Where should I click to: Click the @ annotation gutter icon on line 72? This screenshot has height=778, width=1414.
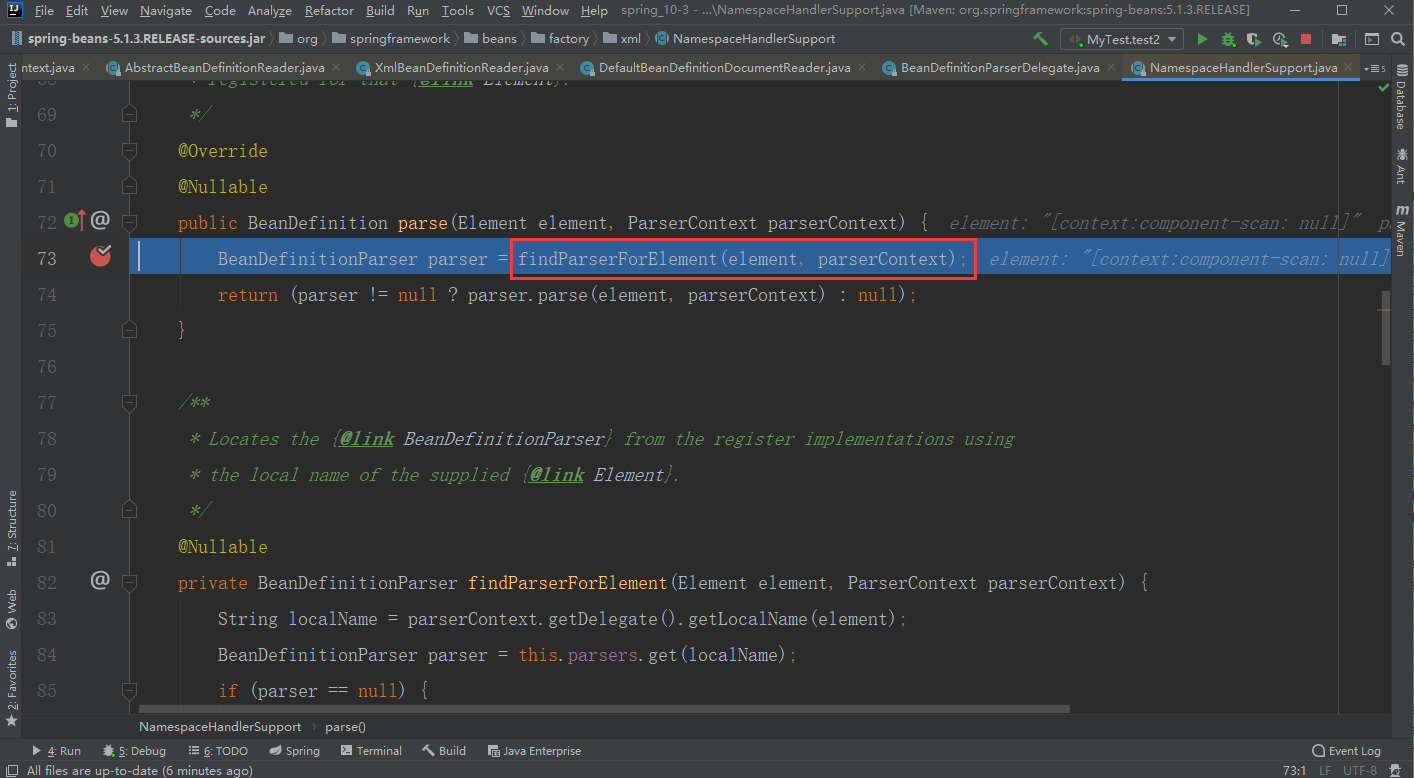click(x=100, y=220)
